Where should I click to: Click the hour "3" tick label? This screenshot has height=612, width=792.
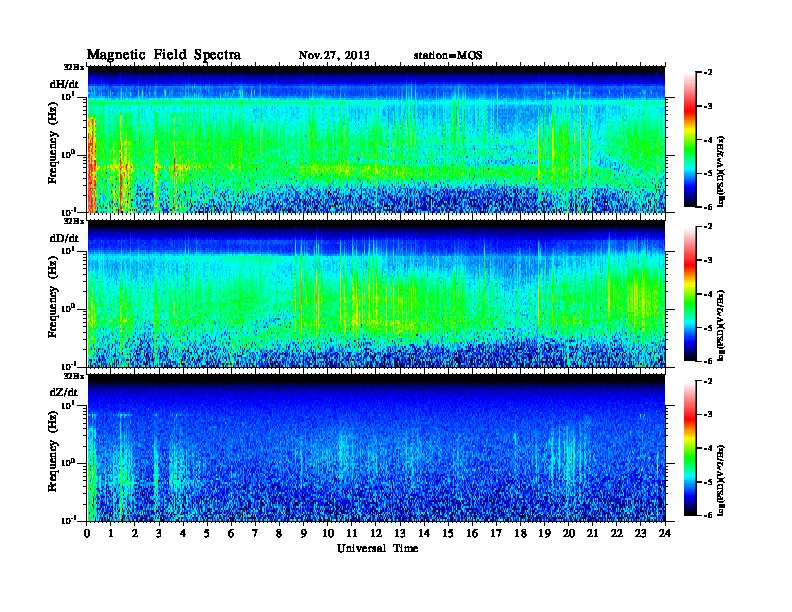click(x=159, y=534)
